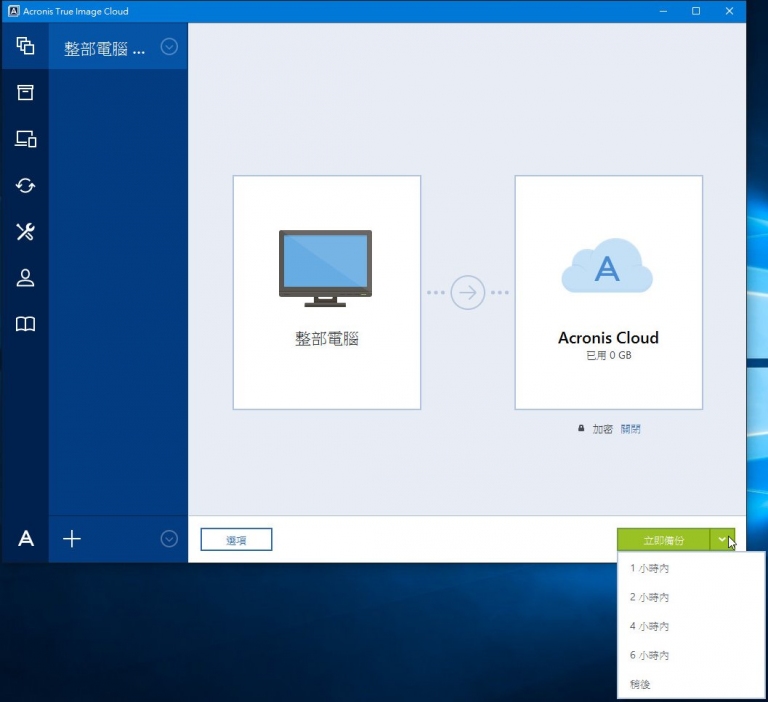Viewport: 768px width, 702px height.
Task: Click the 關閉 encryption link
Action: point(630,429)
